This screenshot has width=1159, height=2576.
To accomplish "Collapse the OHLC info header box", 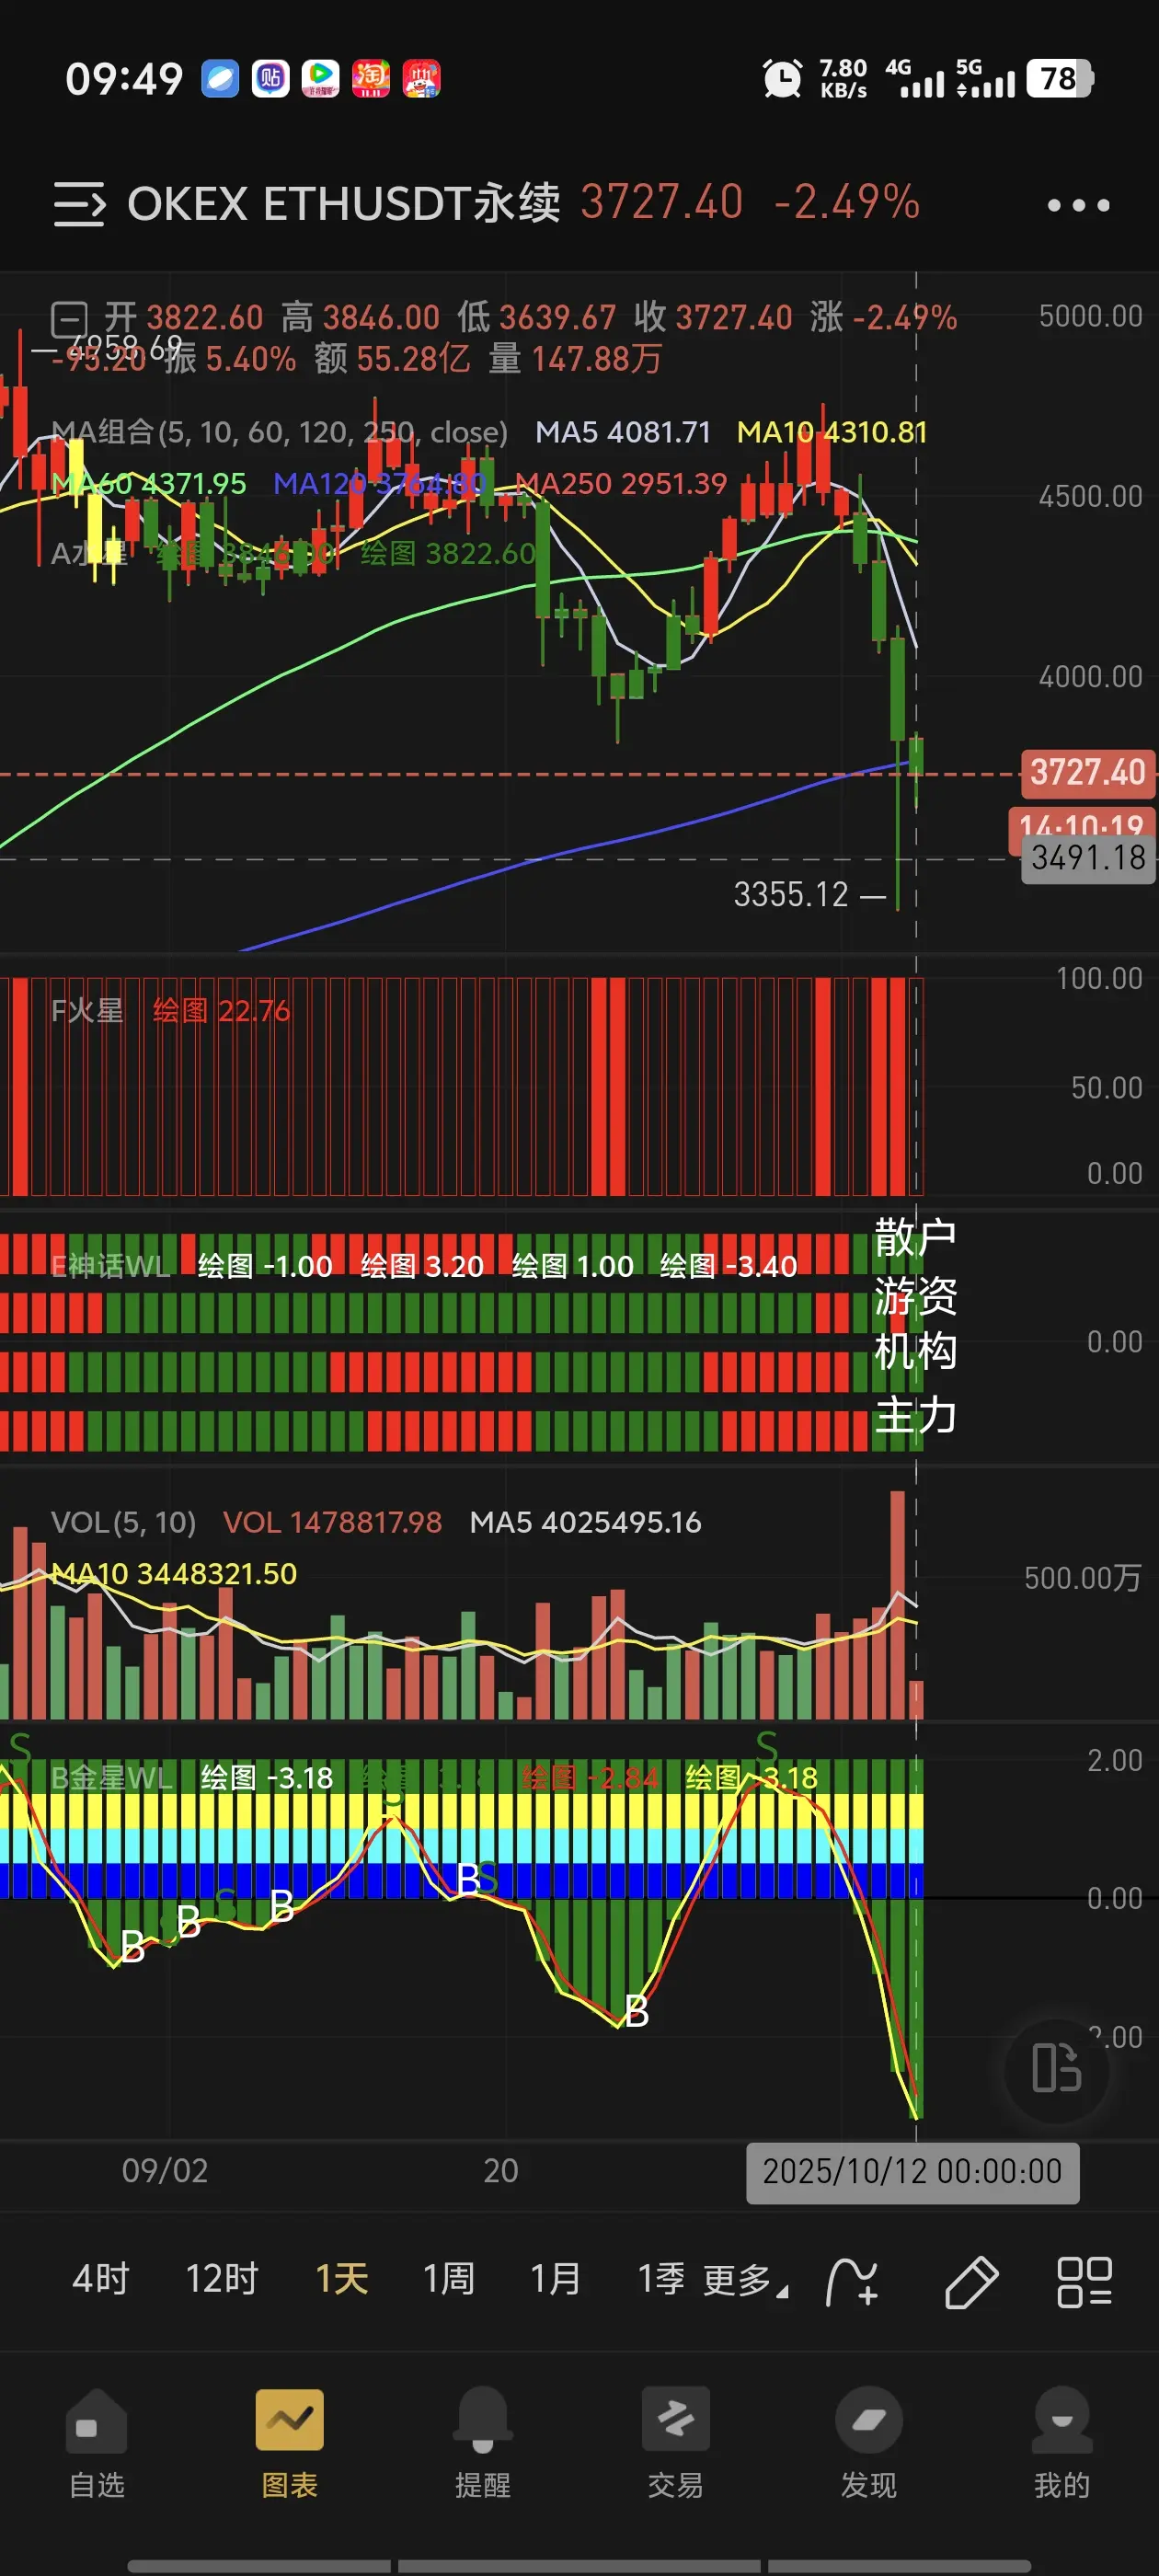I will [x=69, y=321].
